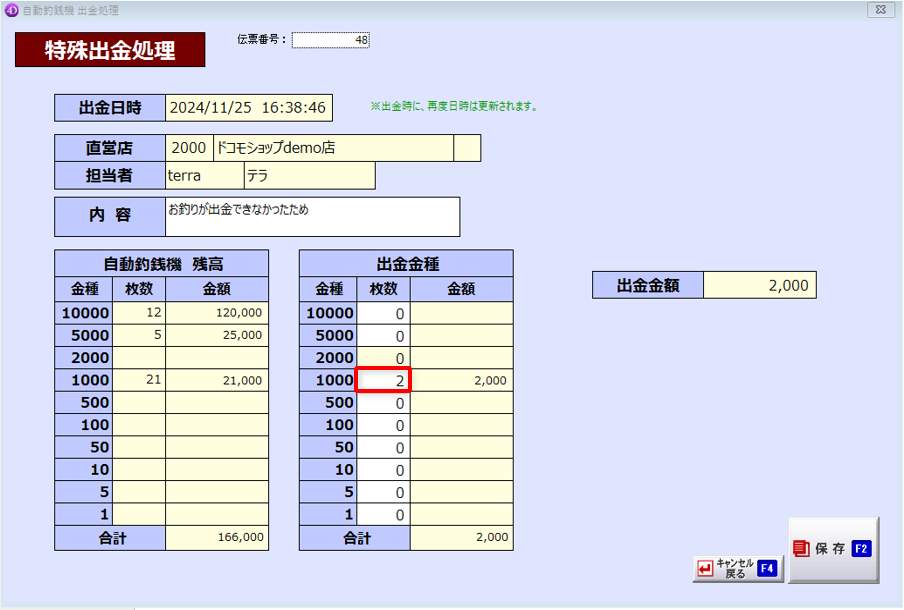This screenshot has width=904, height=610.
Task: Select the 2000 yen 枚数 withdrawal field
Action: (x=384, y=358)
